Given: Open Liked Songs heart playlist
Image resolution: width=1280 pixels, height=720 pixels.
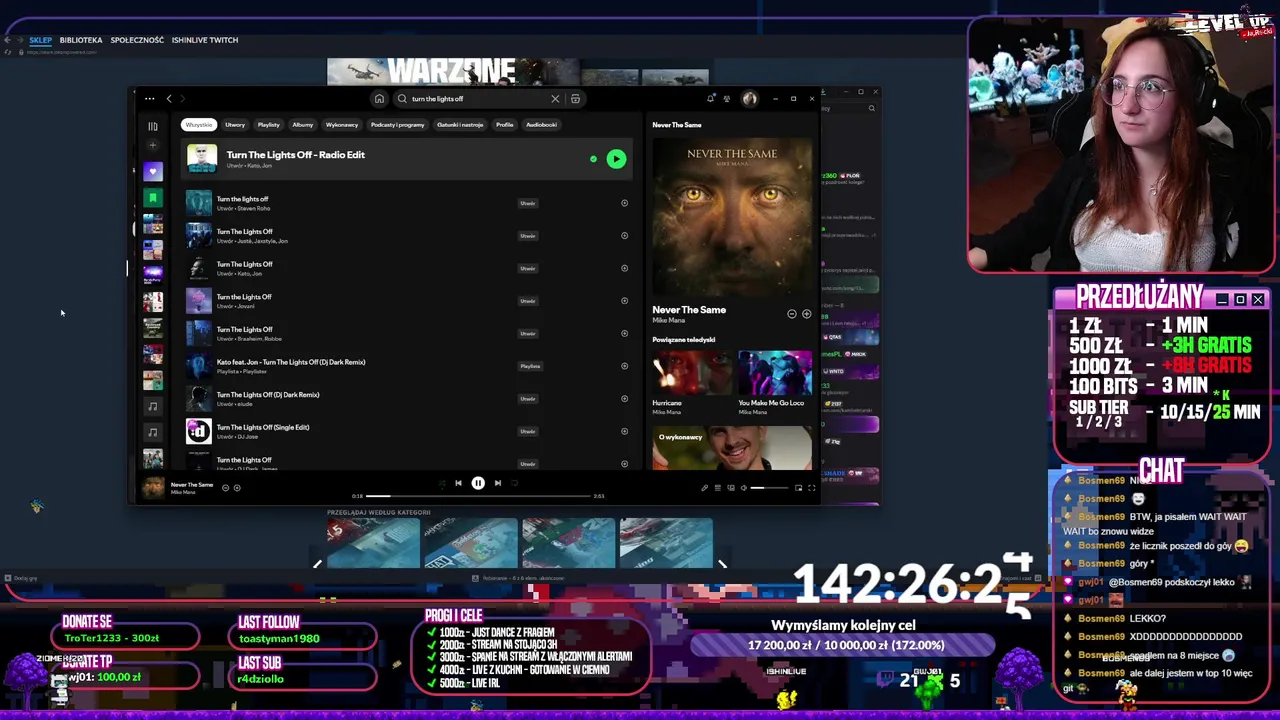Looking at the screenshot, I should tap(153, 172).
